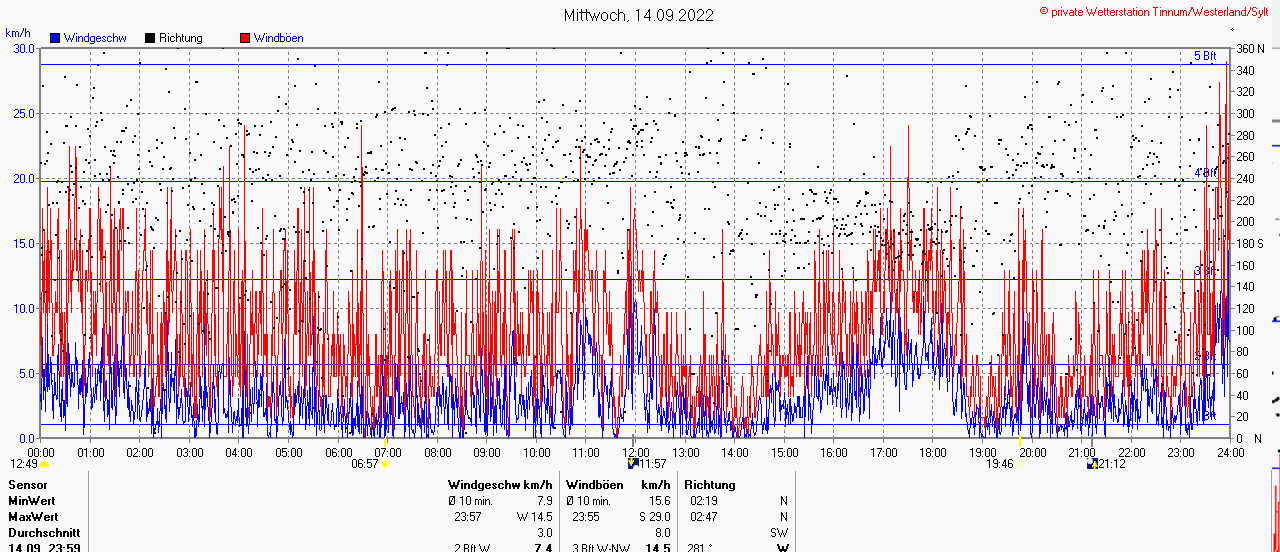The image size is (1280, 552).
Task: Click the 15.6 minimum gust value
Action: pos(660,500)
